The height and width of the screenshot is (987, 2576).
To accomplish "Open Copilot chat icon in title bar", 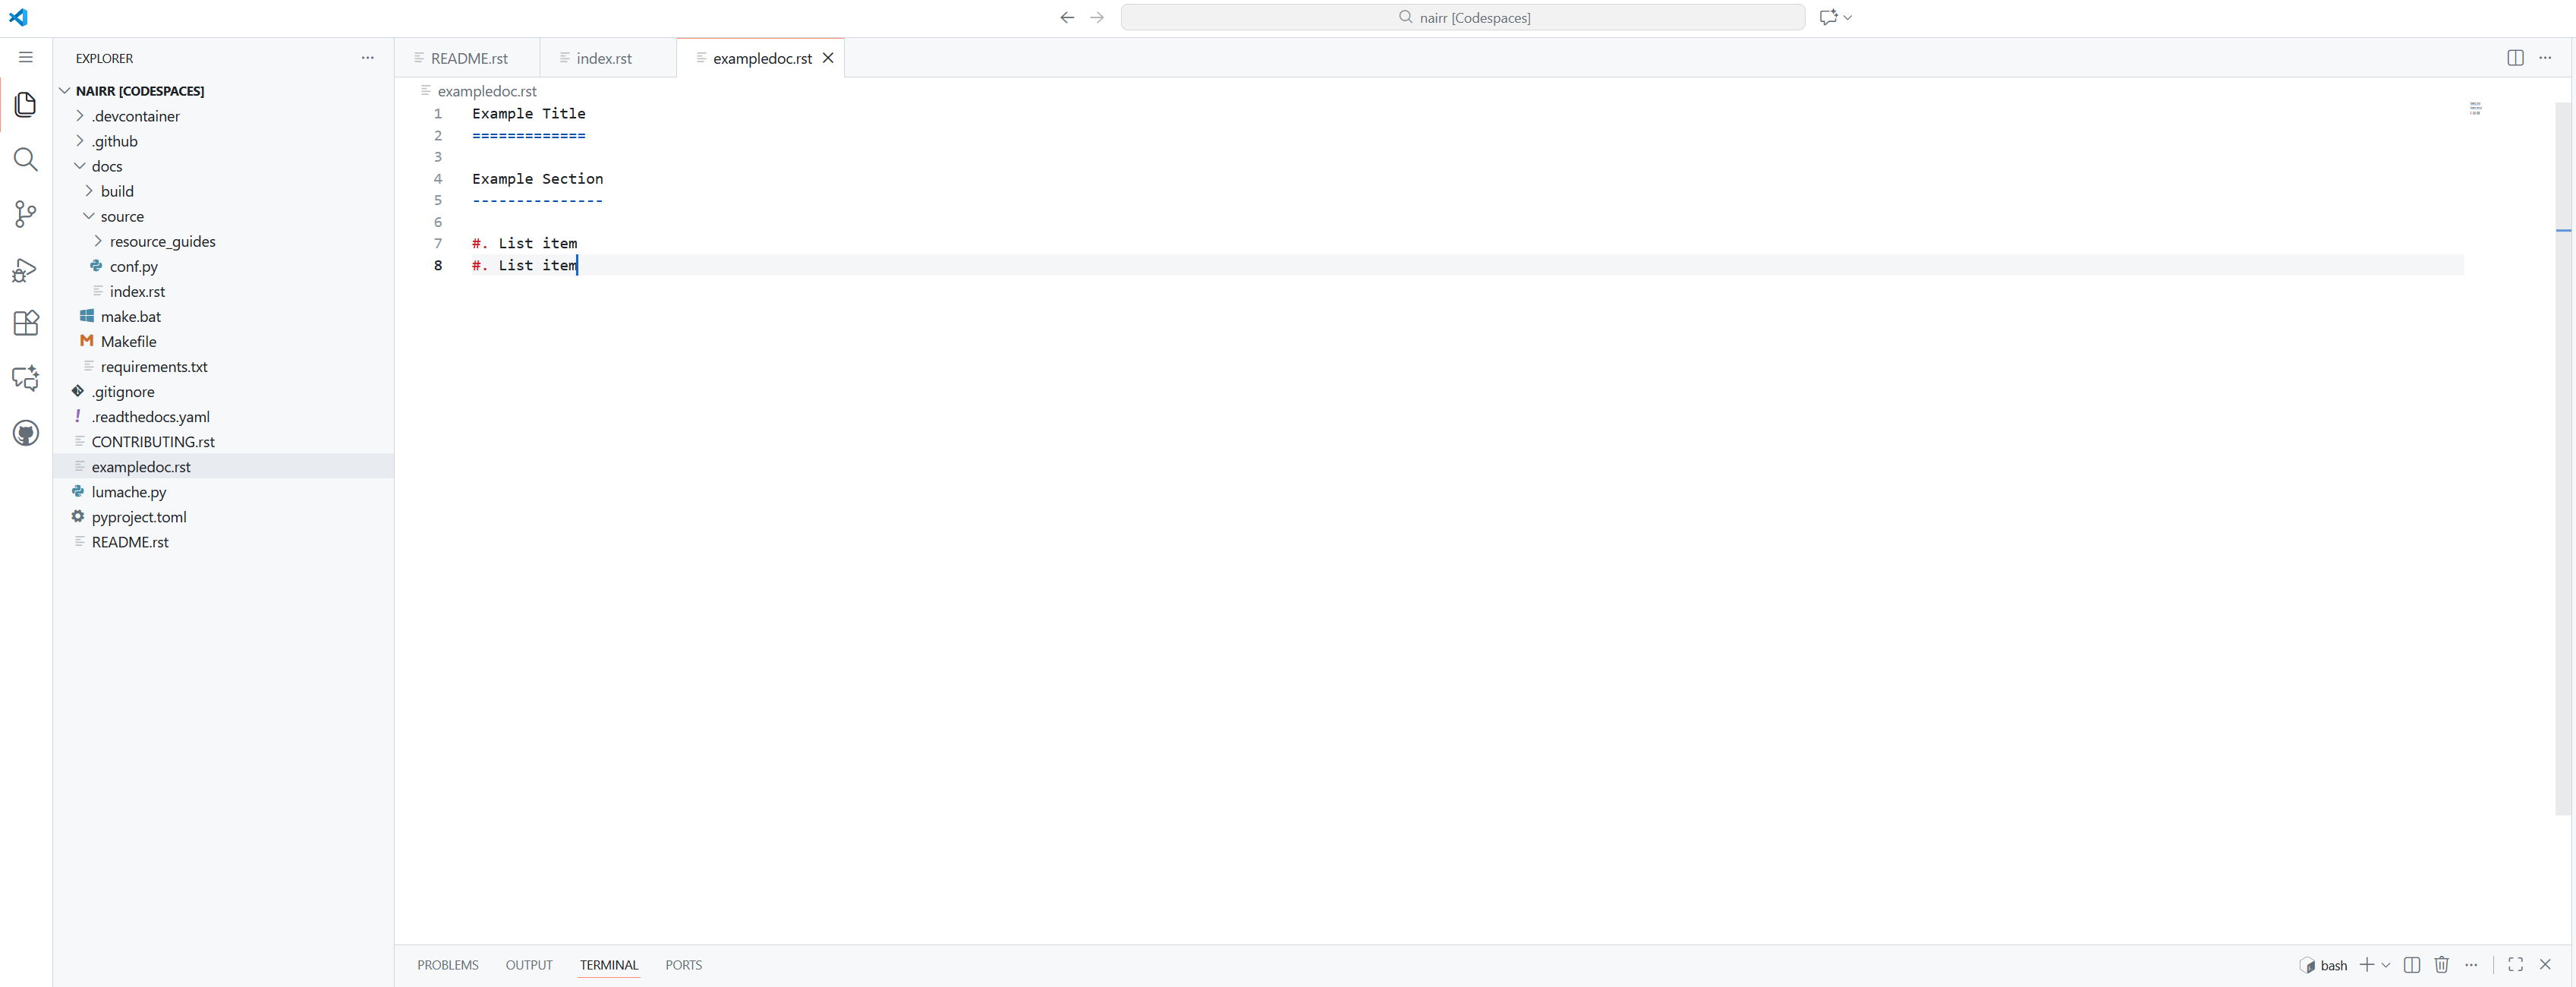I will 1828,17.
